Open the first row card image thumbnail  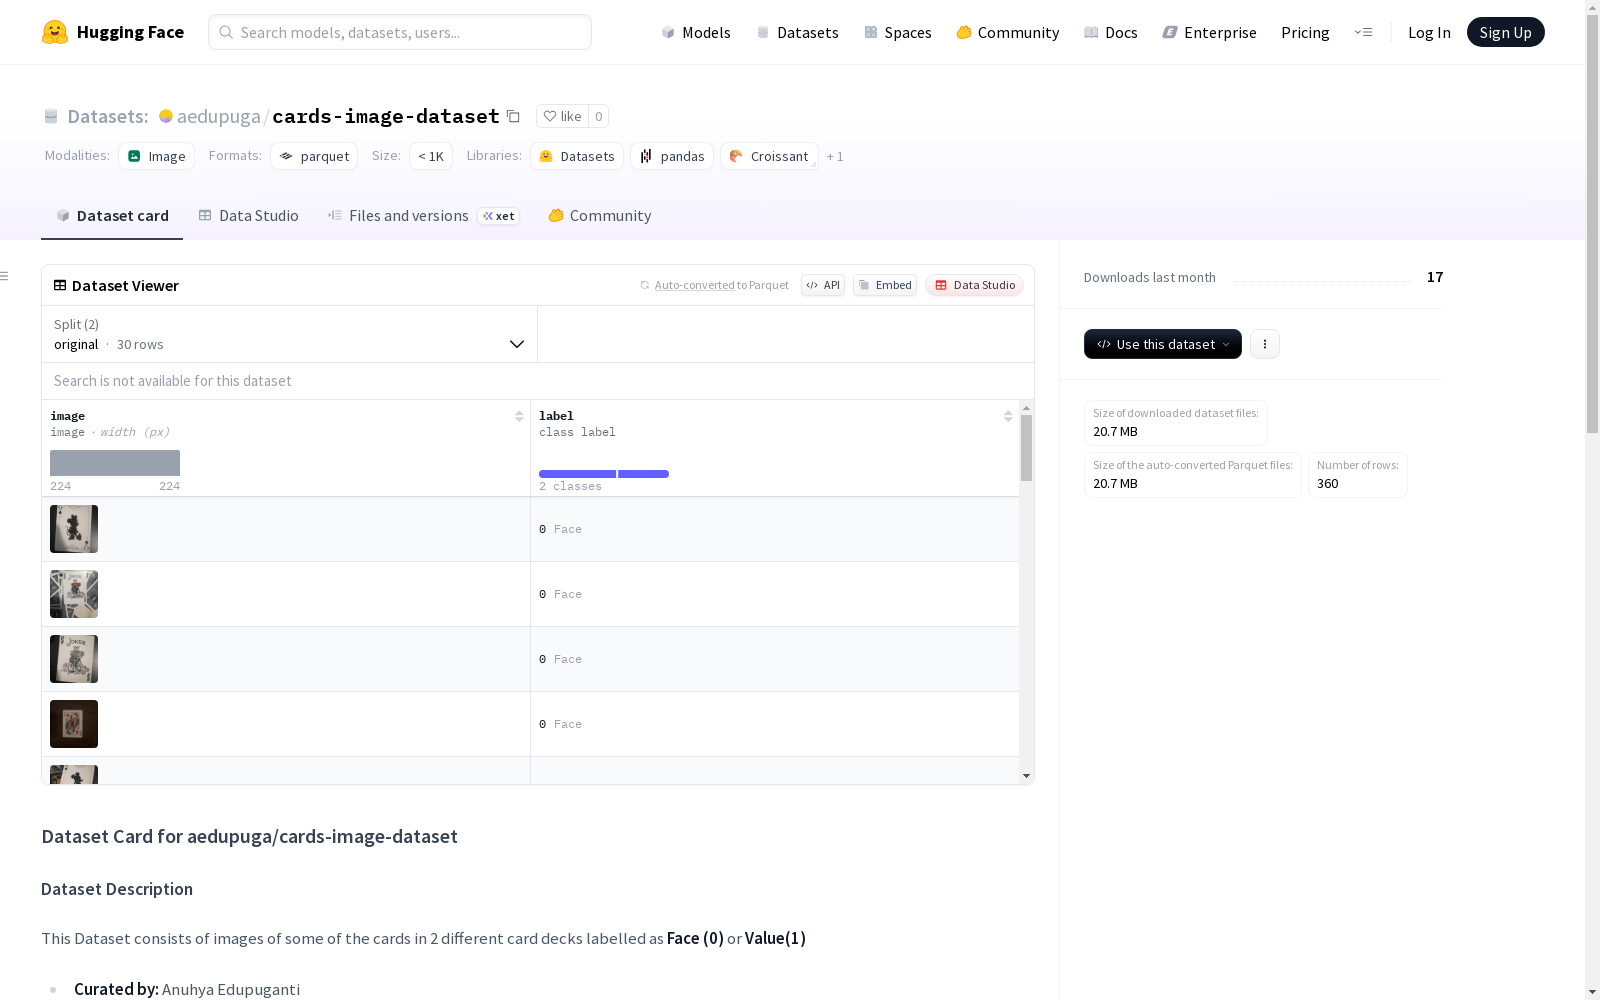[74, 529]
